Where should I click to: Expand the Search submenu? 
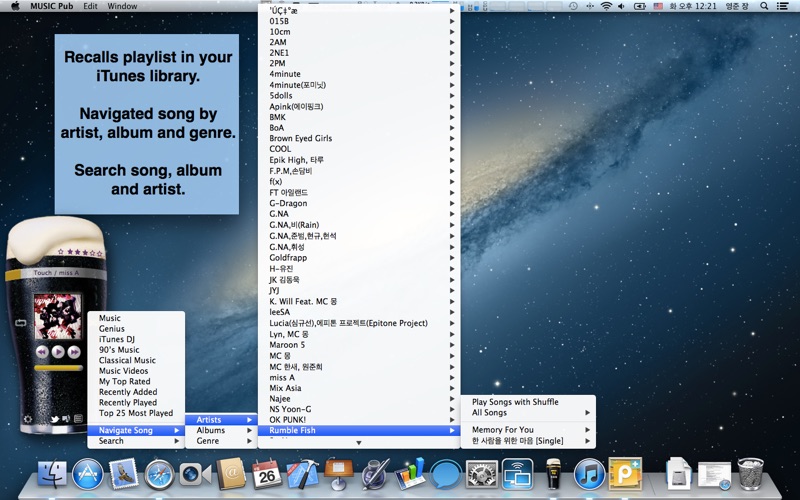(x=136, y=441)
